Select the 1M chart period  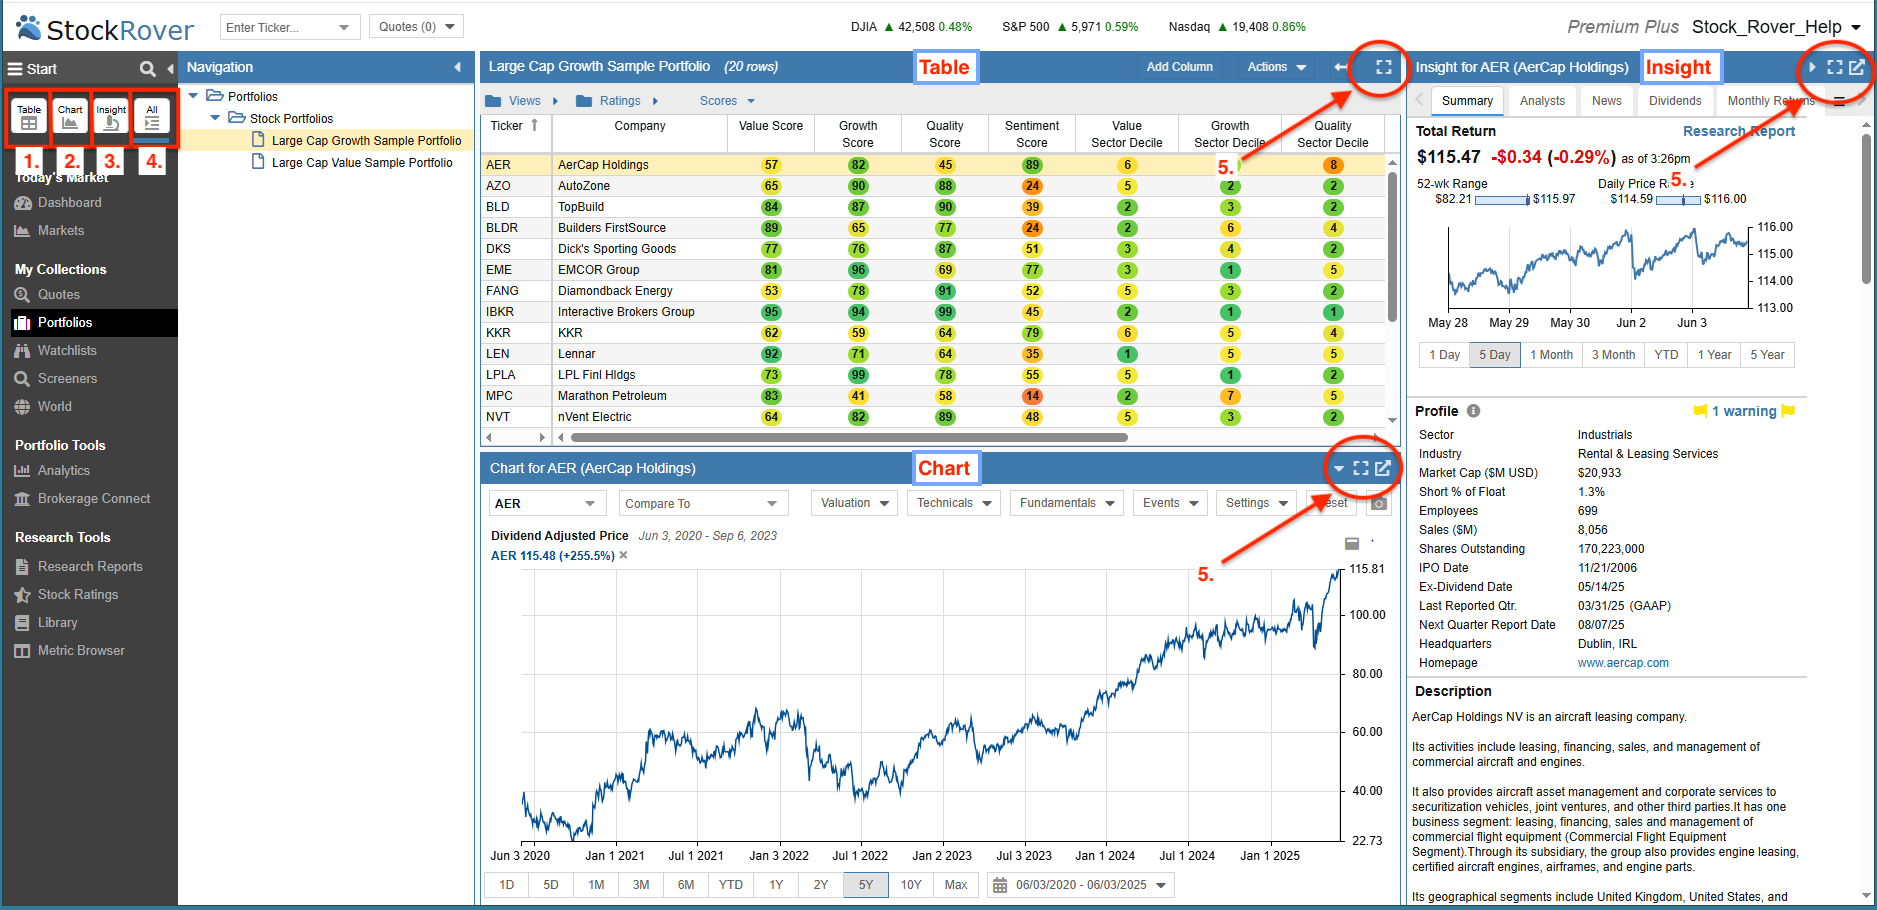[596, 885]
